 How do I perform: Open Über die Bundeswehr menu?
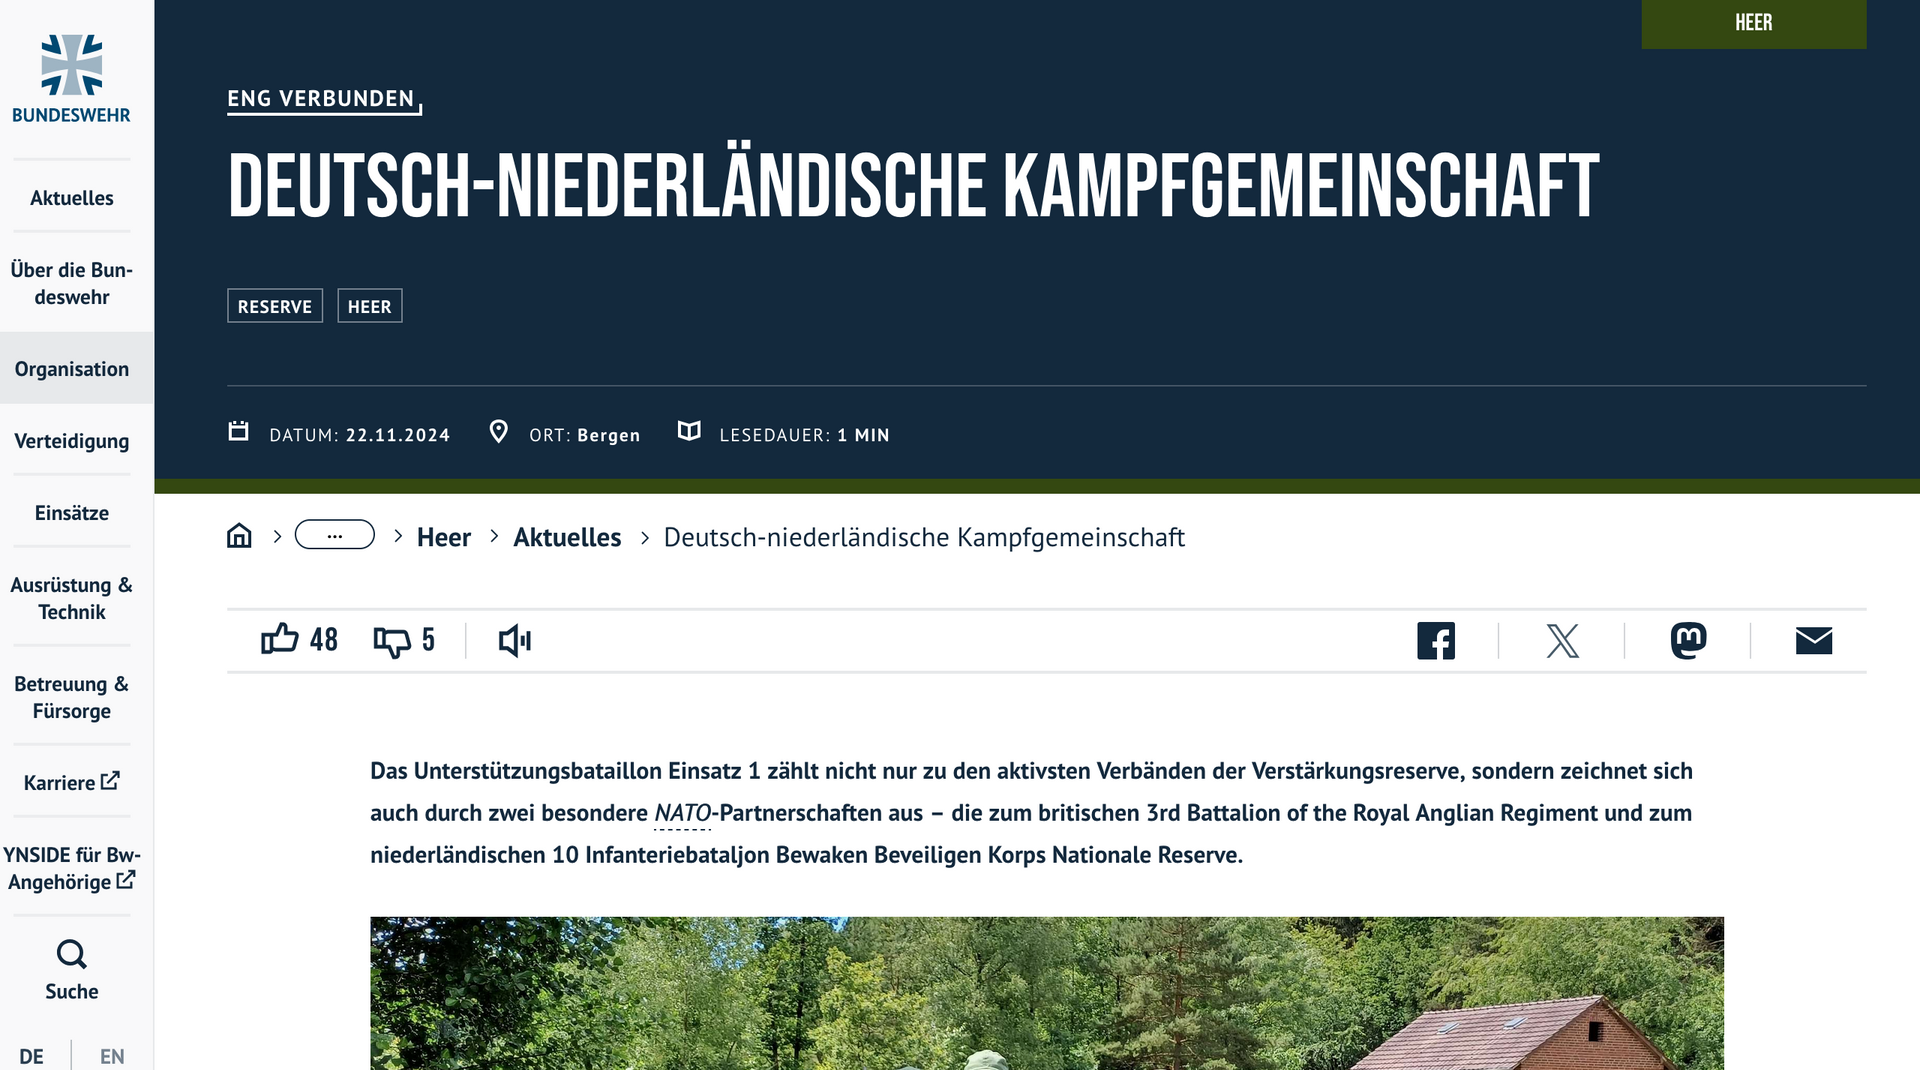pyautogui.click(x=72, y=283)
